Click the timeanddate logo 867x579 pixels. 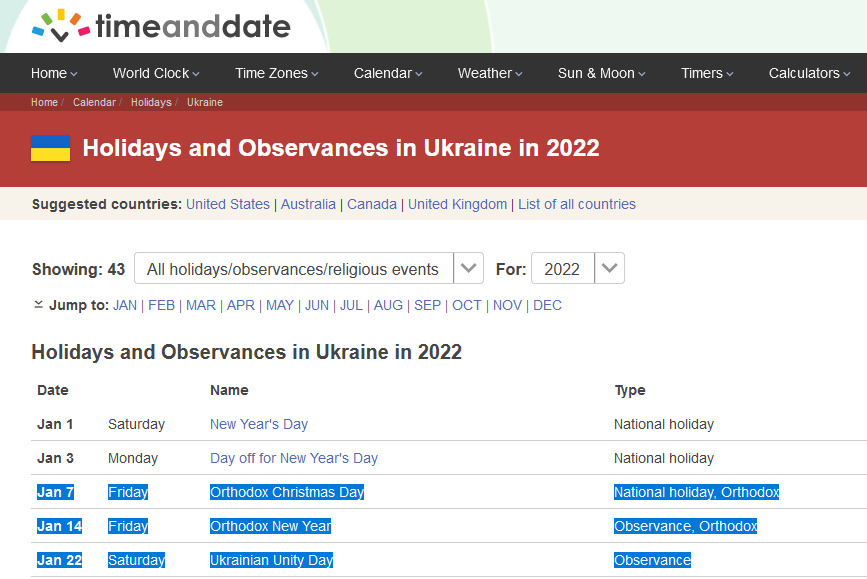[x=161, y=25]
